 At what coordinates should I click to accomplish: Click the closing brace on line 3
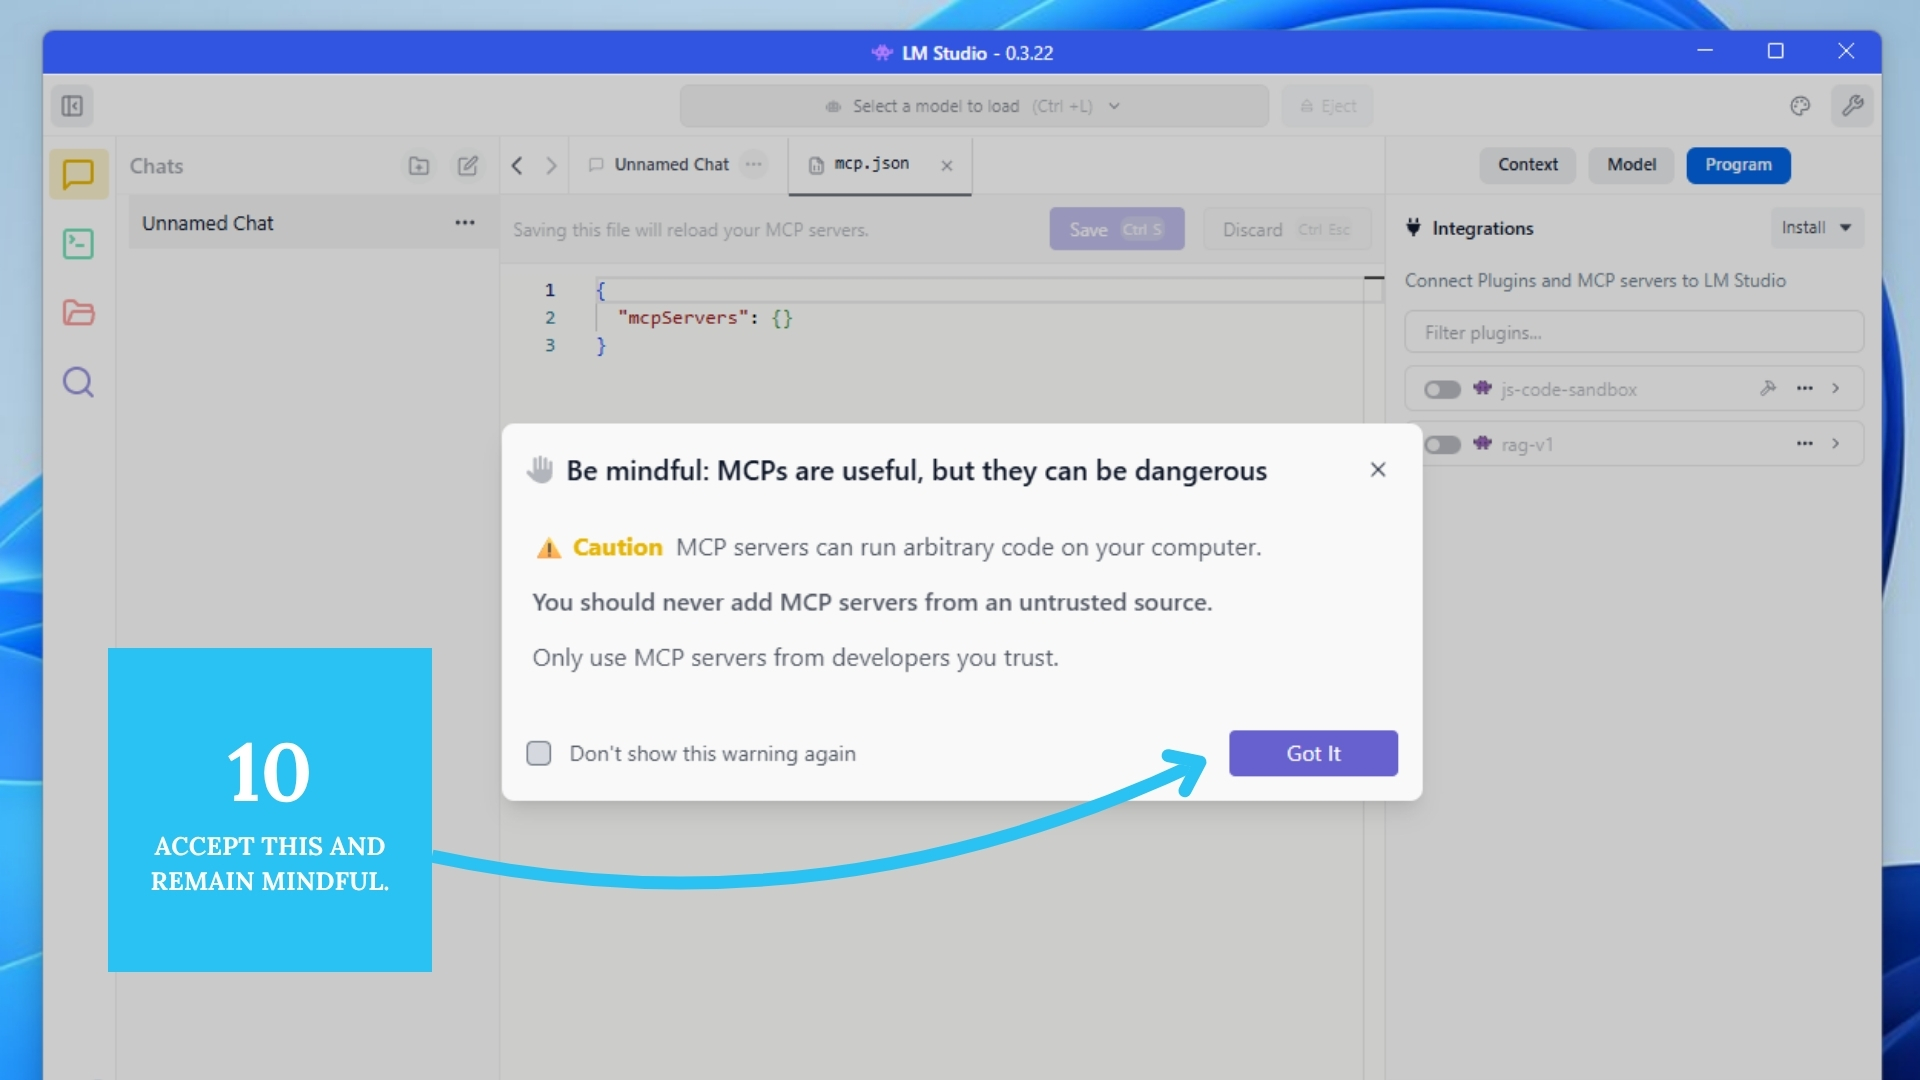[x=601, y=345]
